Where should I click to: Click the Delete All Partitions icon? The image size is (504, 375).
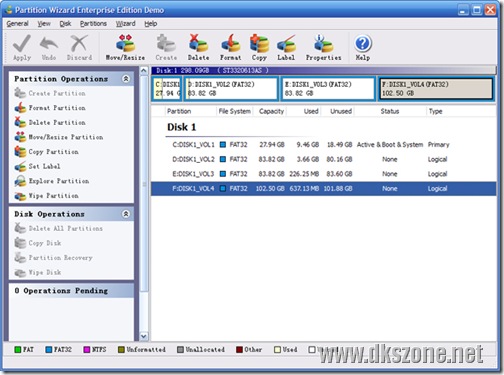pos(20,228)
